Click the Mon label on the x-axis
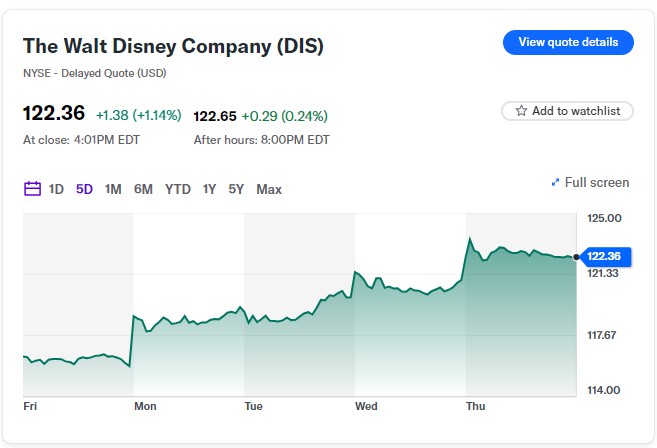The width and height of the screenshot is (657, 448). coord(145,406)
